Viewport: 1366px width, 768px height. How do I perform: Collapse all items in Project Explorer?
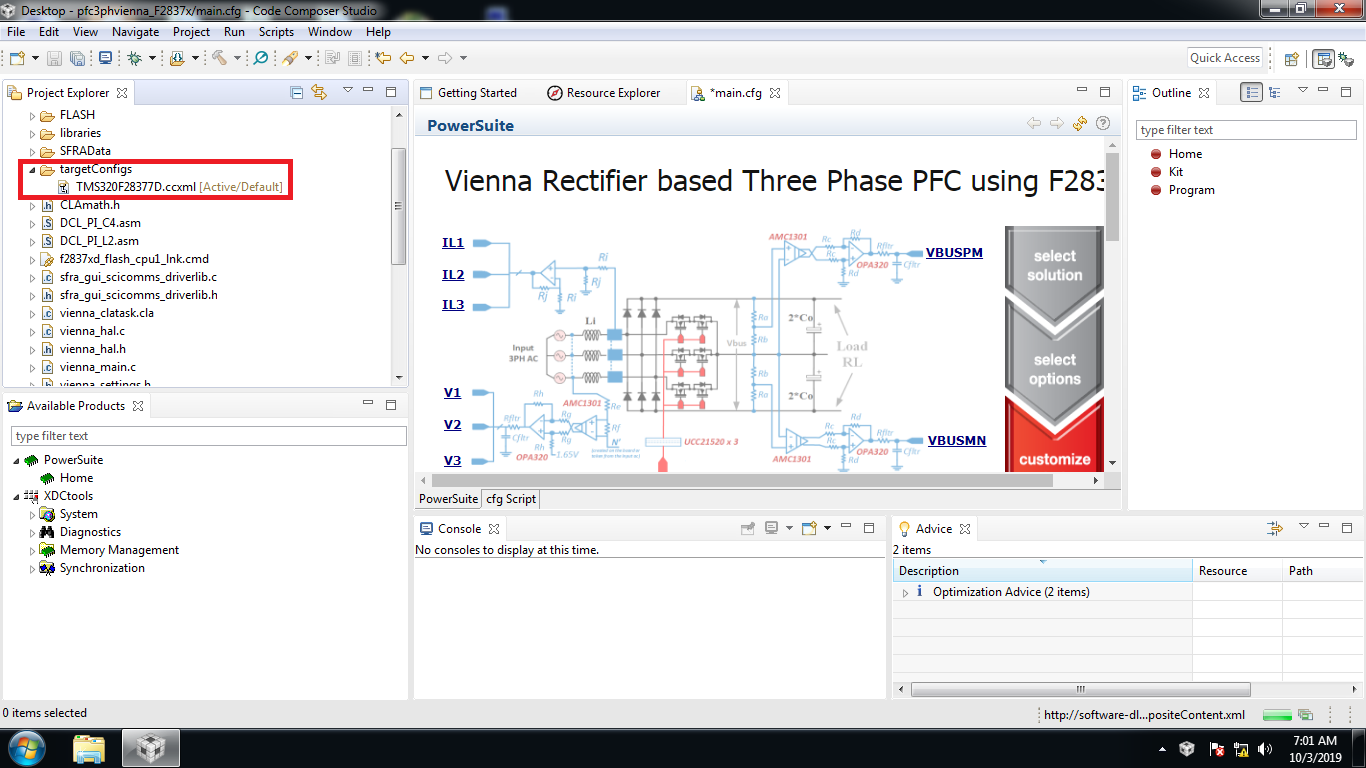297,92
